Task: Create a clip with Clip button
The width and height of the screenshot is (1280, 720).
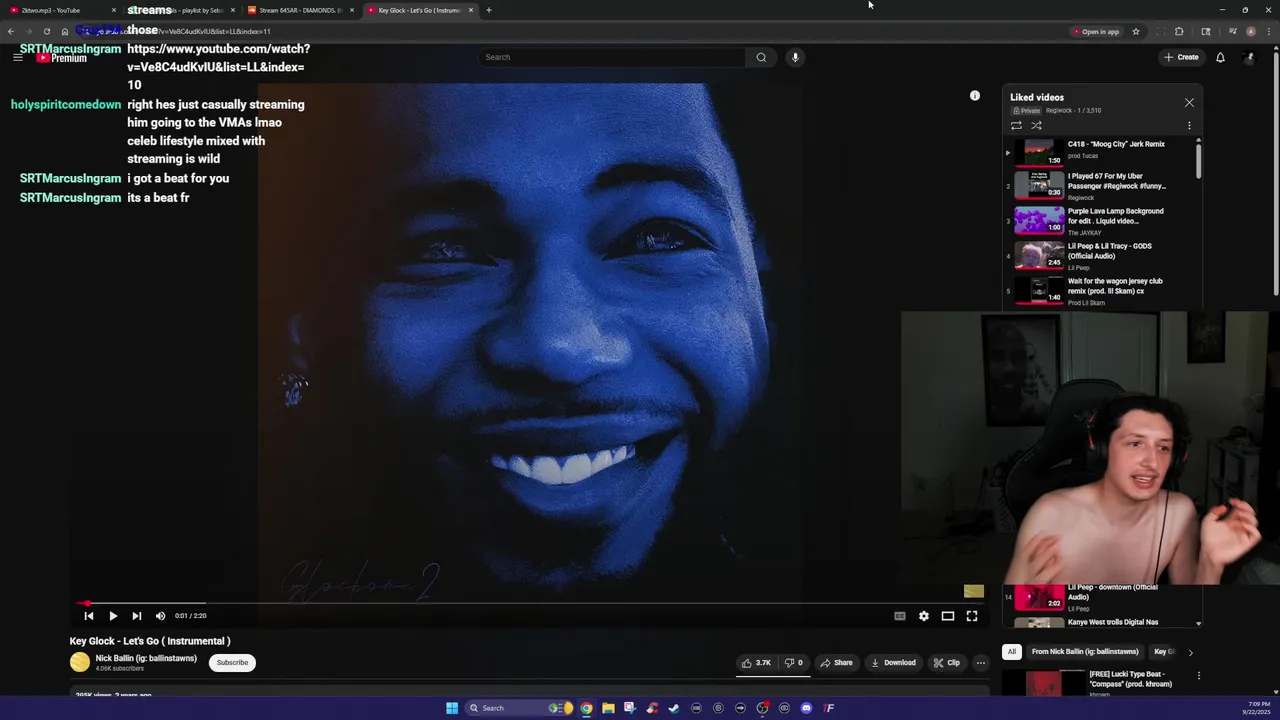Action: pyautogui.click(x=946, y=662)
